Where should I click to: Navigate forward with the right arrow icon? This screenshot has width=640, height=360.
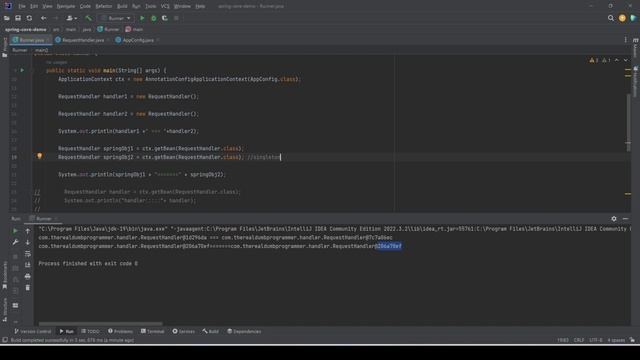(x=56, y=18)
